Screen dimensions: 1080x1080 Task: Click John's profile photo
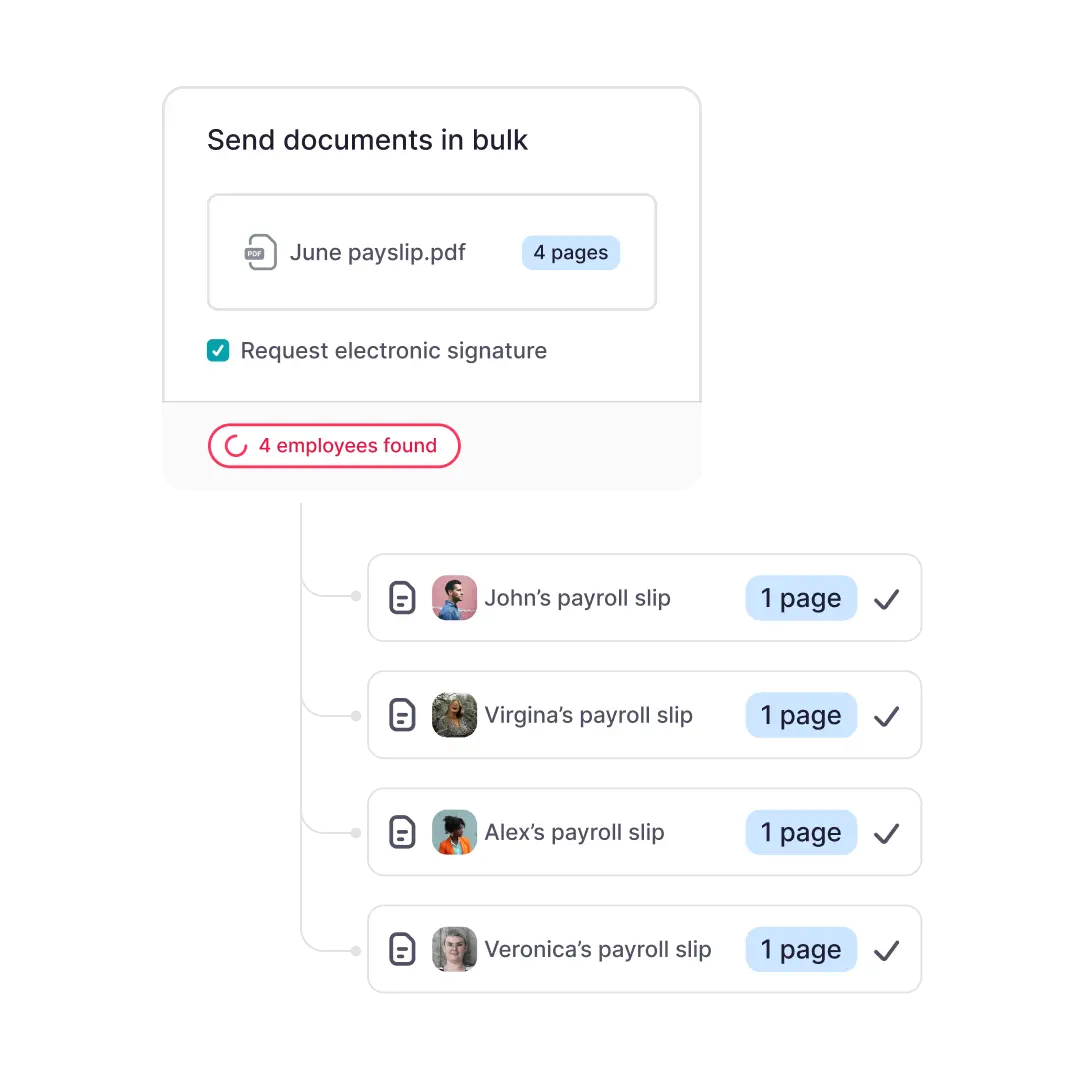pyautogui.click(x=454, y=598)
